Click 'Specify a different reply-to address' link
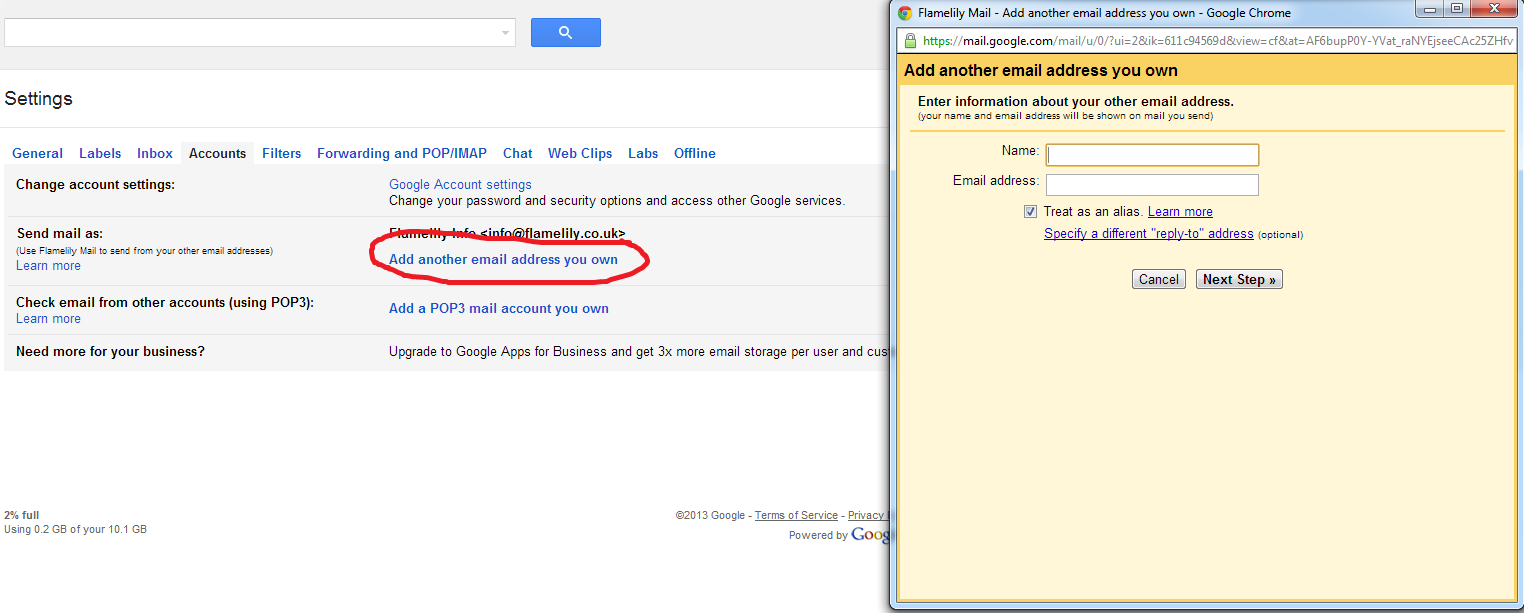 1148,234
